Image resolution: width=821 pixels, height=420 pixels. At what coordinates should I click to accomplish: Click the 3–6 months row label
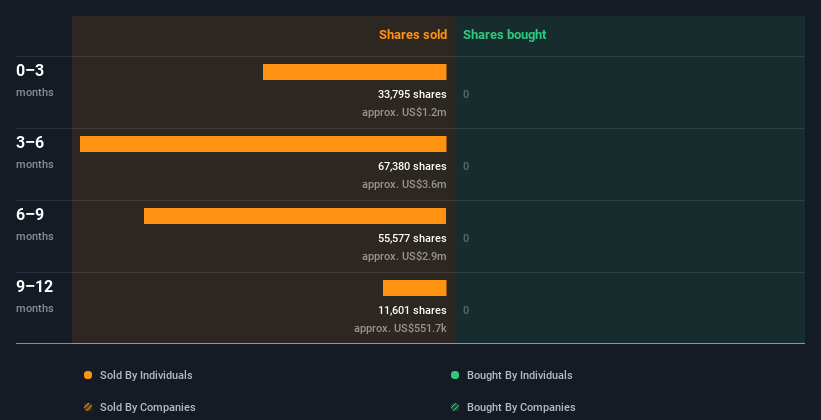(35, 152)
